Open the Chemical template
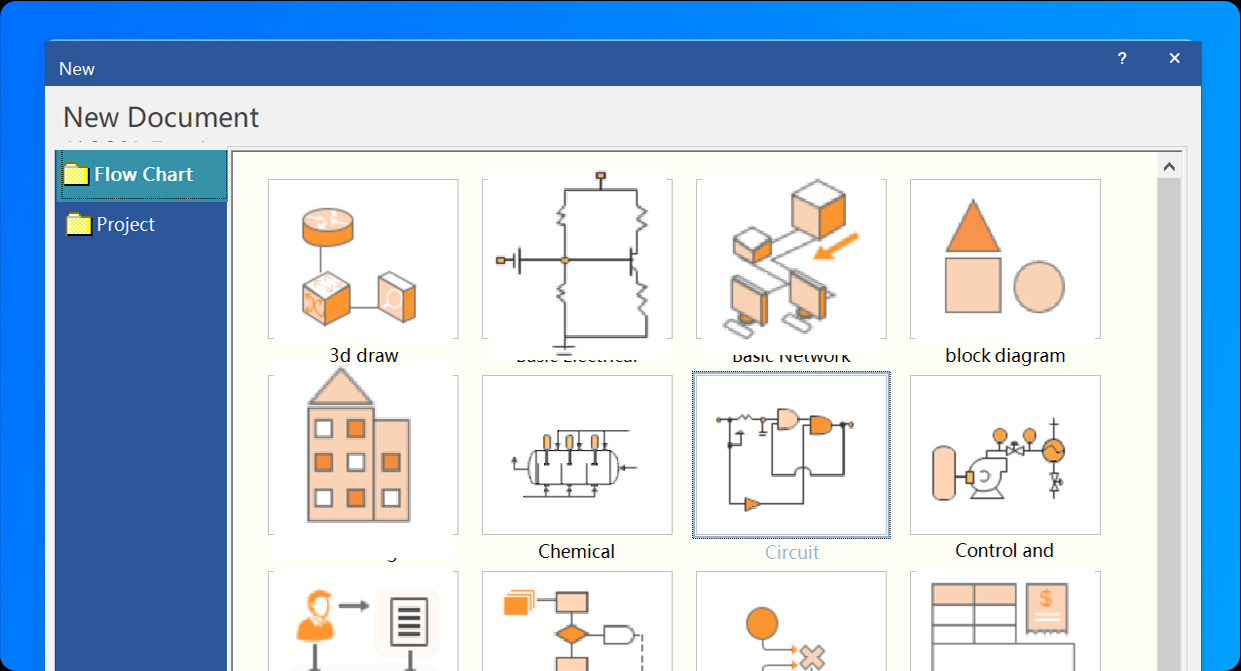Viewport: 1241px width, 671px height. click(x=577, y=455)
